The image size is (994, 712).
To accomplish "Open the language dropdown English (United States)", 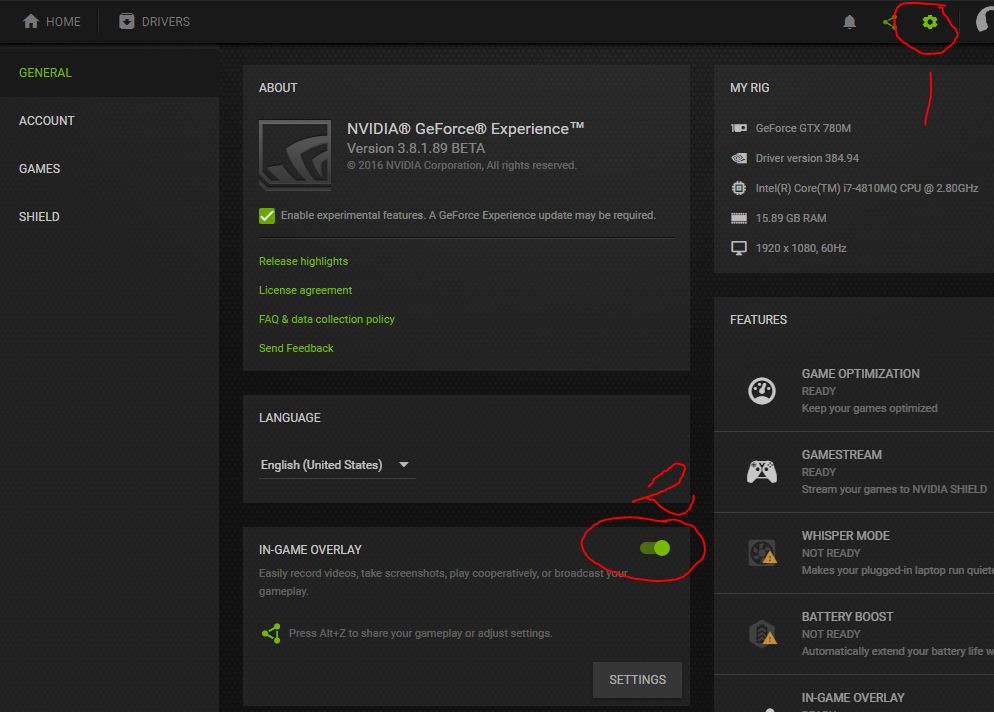I will [x=337, y=465].
